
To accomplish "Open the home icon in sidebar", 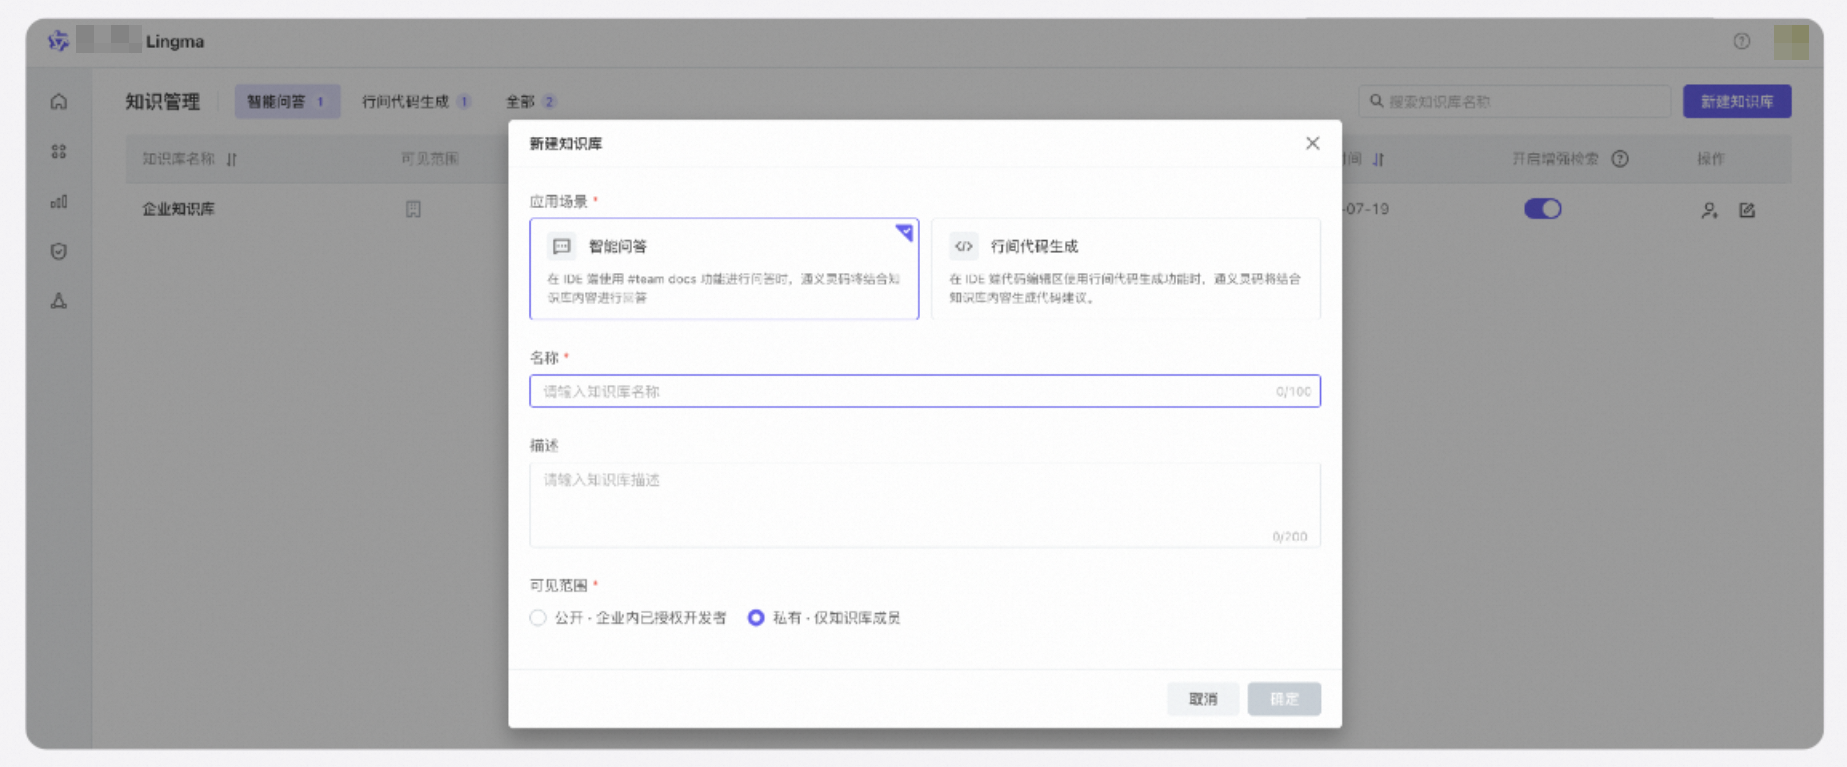I will pos(59,101).
